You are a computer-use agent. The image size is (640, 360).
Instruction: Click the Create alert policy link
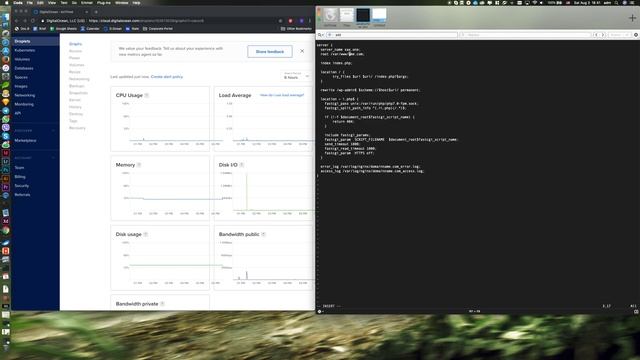point(167,77)
